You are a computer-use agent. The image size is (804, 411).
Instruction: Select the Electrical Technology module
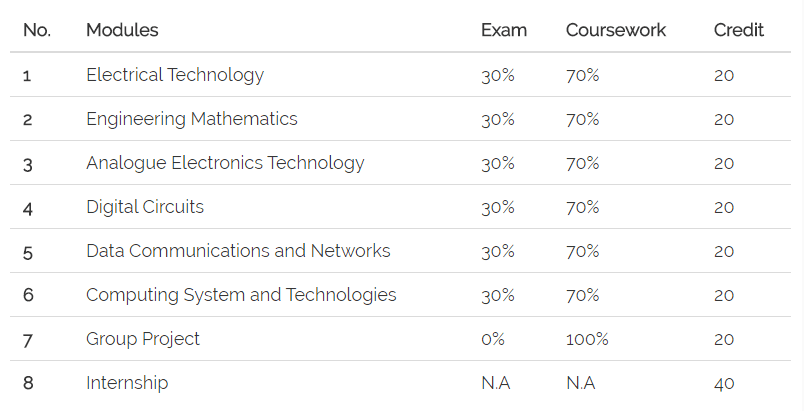click(x=175, y=75)
